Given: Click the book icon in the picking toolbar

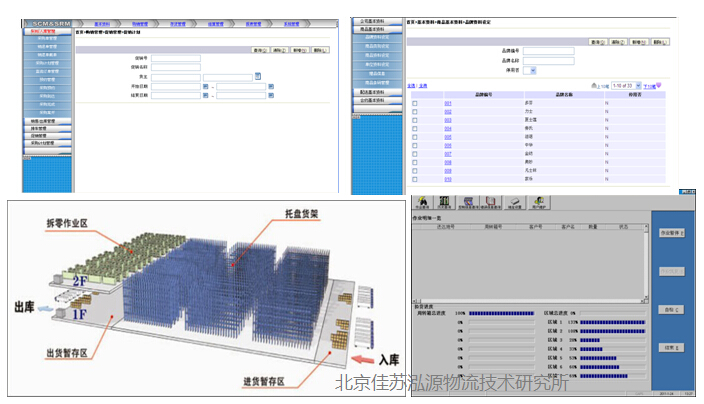Looking at the screenshot, I should 491,201.
